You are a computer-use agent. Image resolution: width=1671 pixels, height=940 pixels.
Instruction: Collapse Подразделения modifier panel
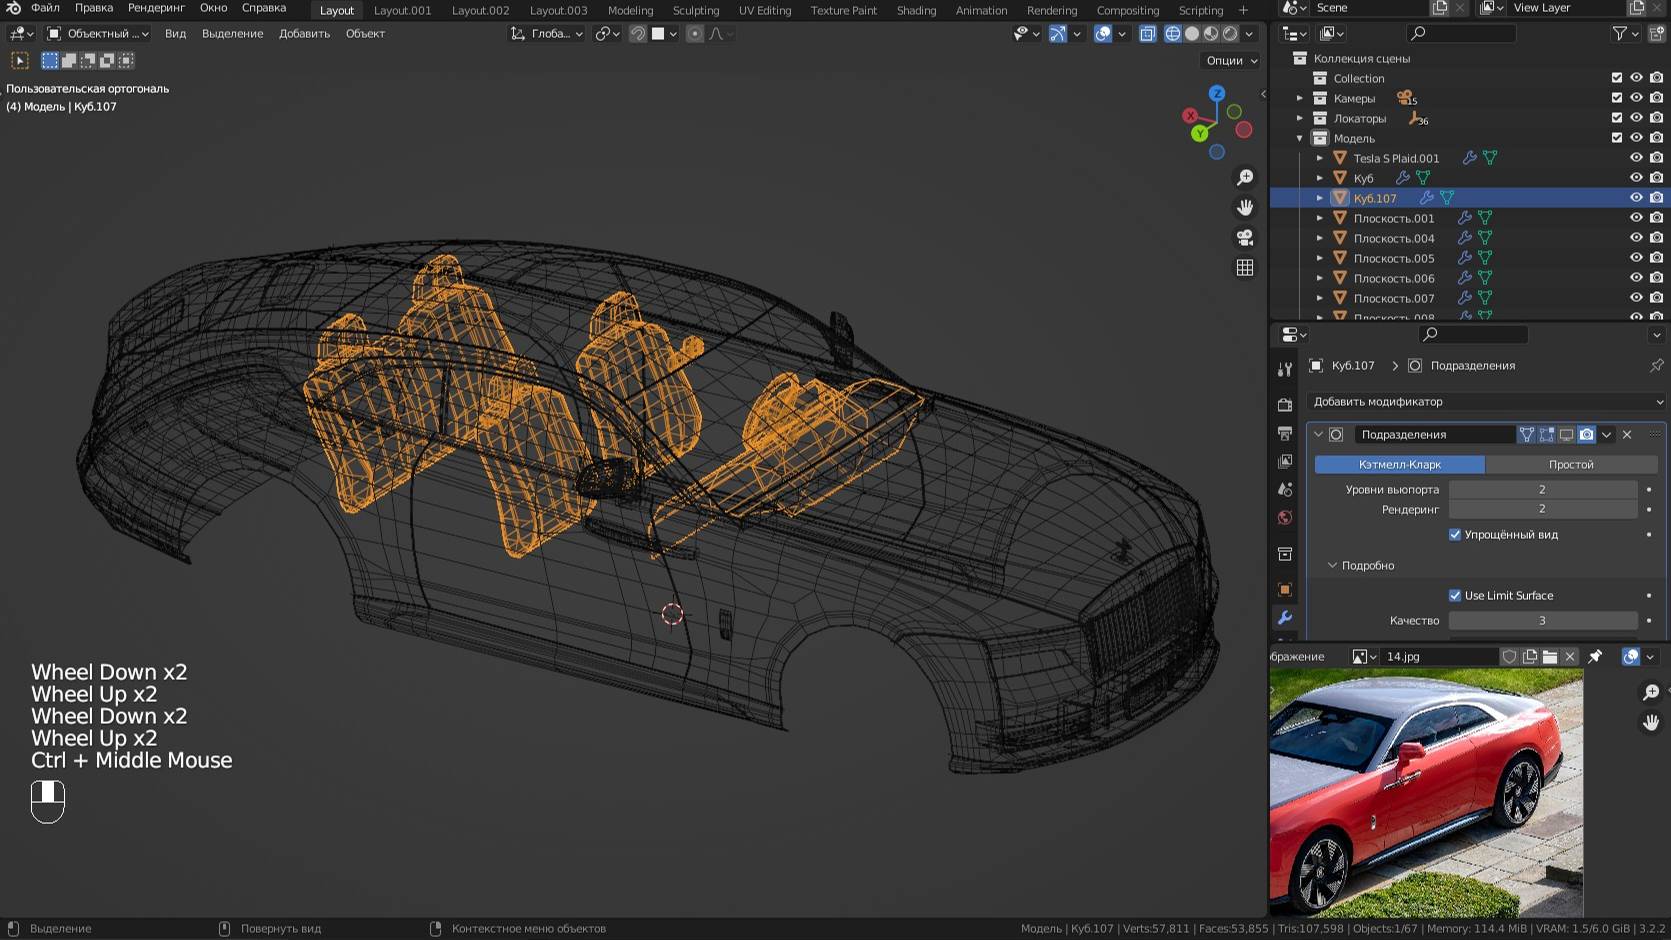(x=1318, y=434)
